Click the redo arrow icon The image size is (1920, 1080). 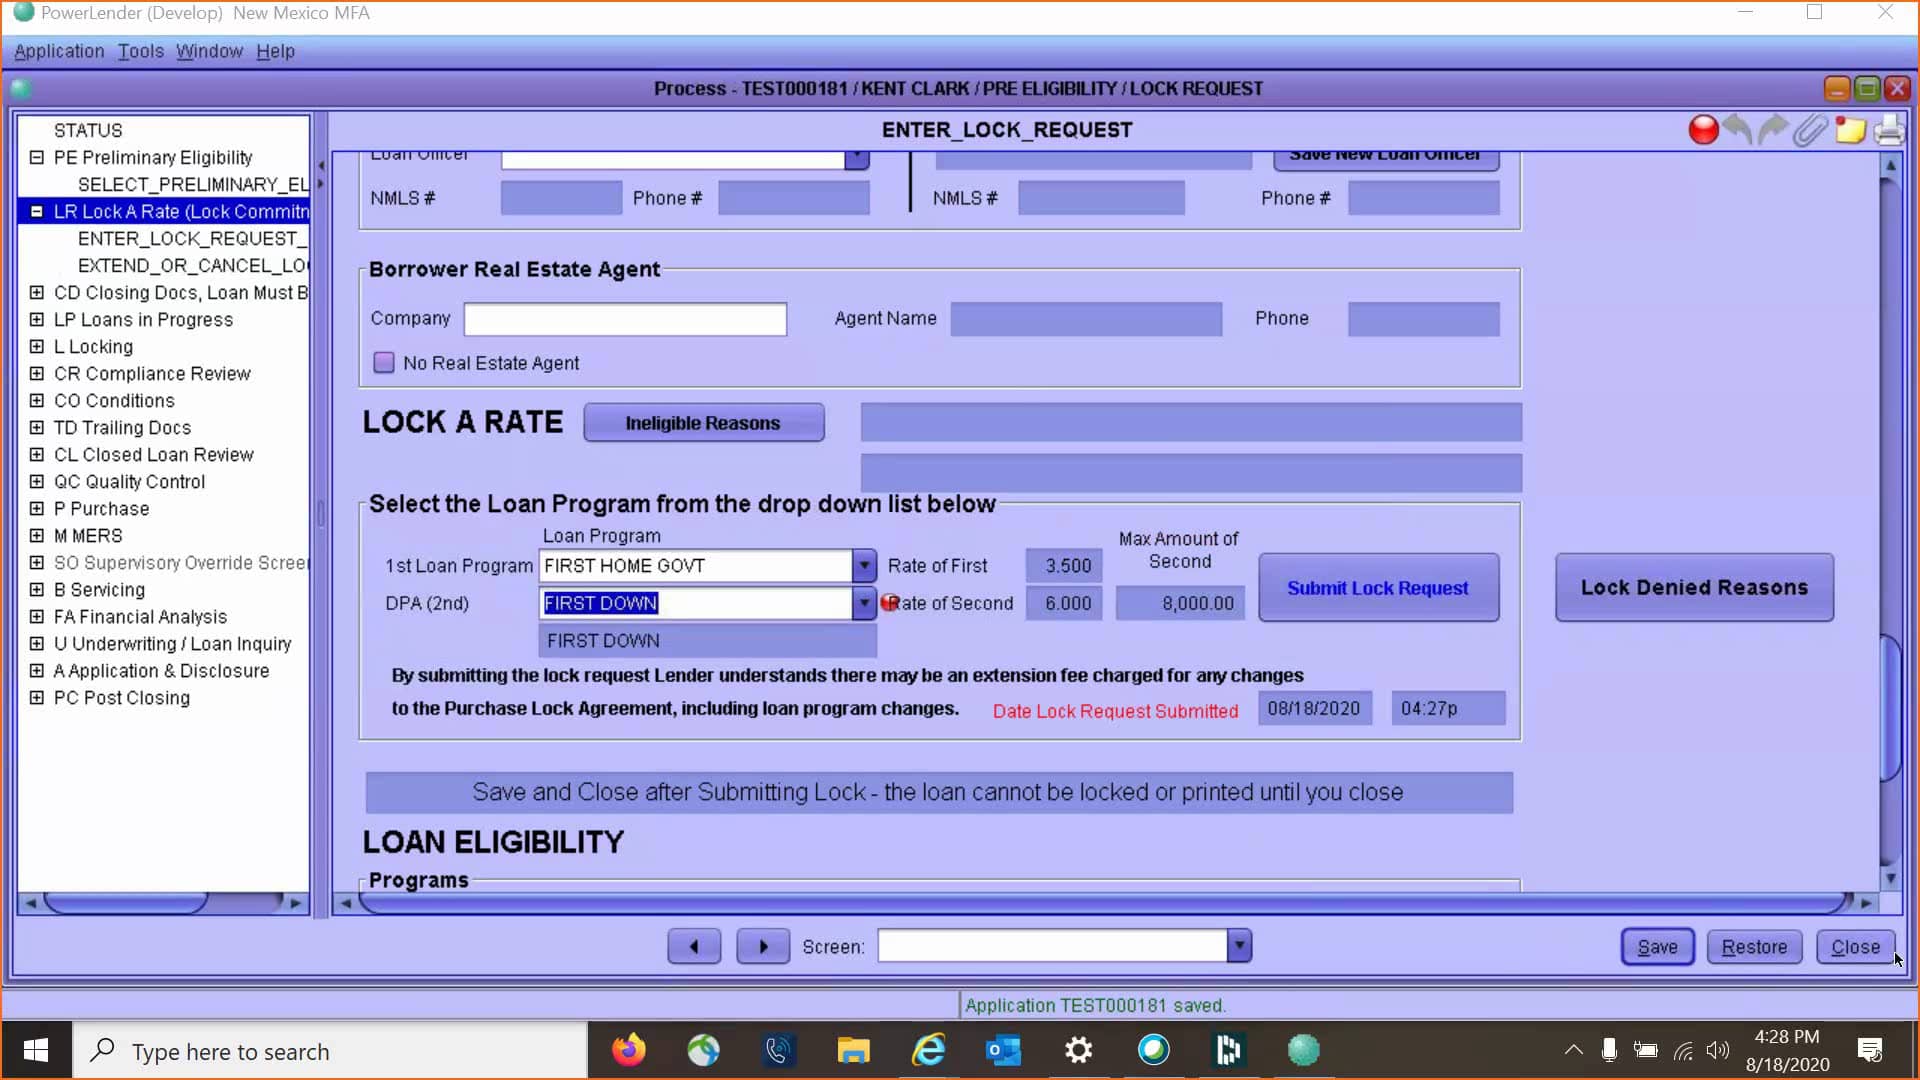coord(1771,129)
